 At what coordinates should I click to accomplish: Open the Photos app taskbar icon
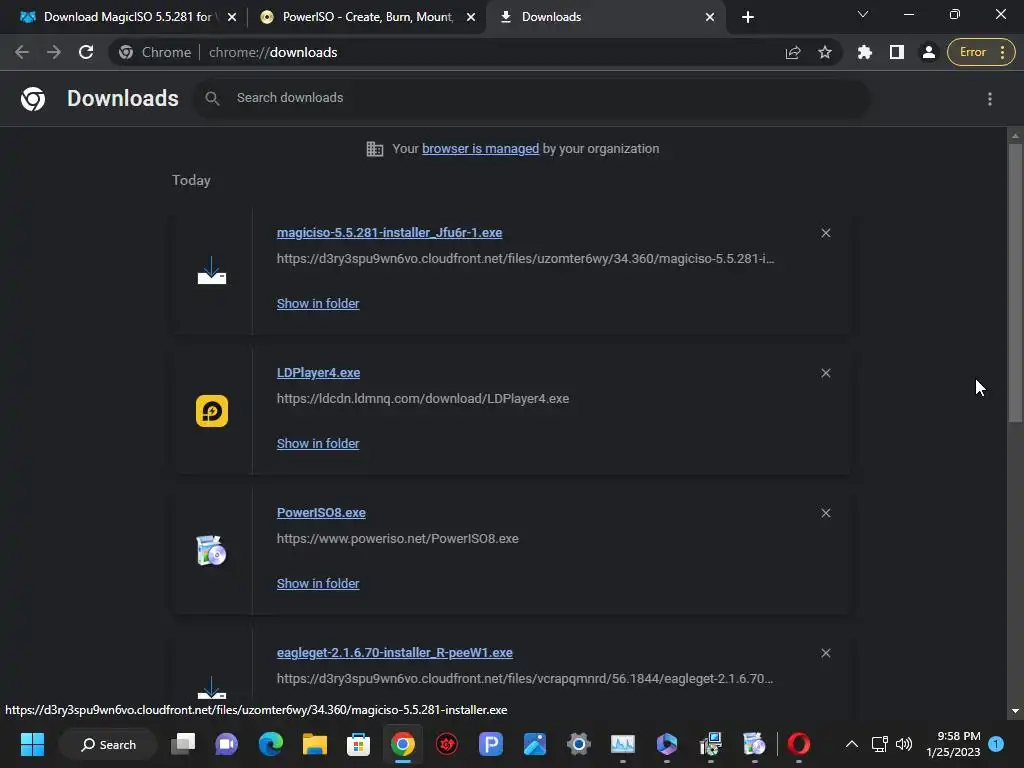(x=534, y=744)
